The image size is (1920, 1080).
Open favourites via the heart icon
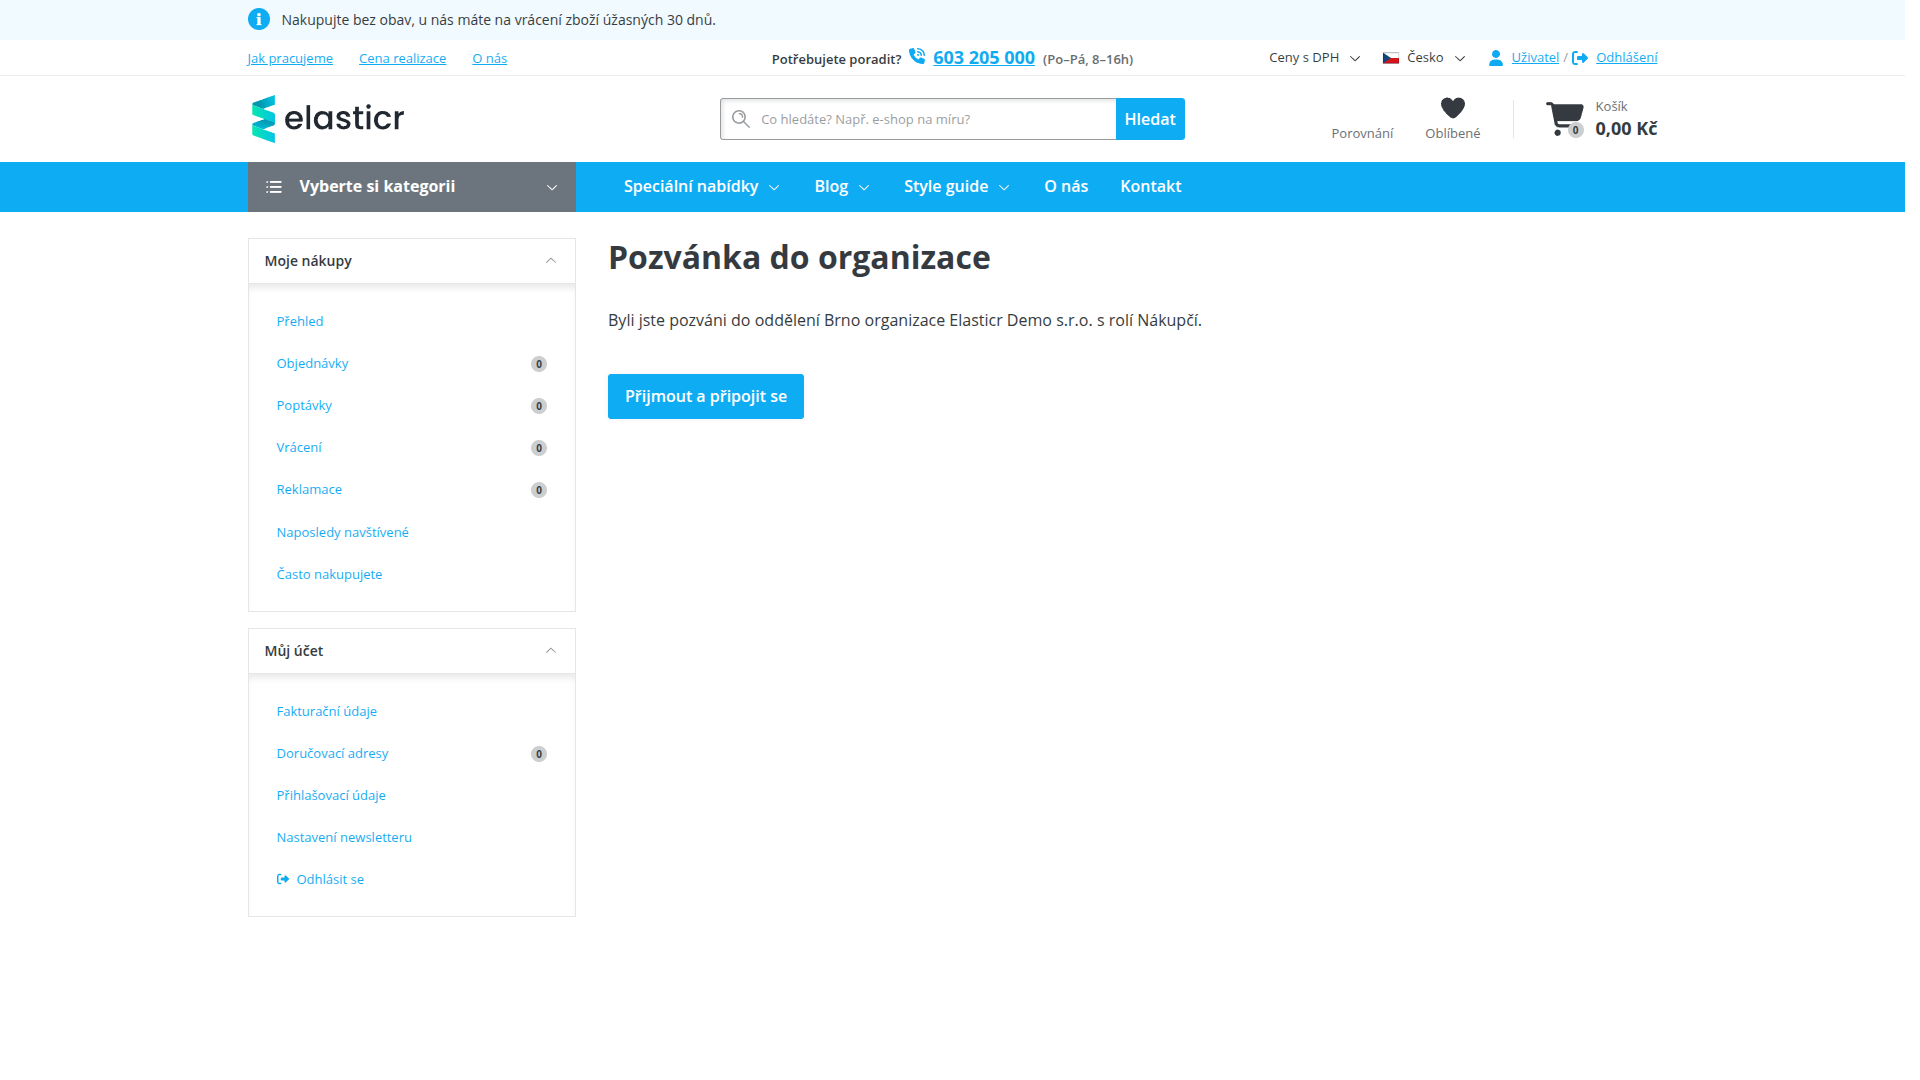pyautogui.click(x=1453, y=107)
